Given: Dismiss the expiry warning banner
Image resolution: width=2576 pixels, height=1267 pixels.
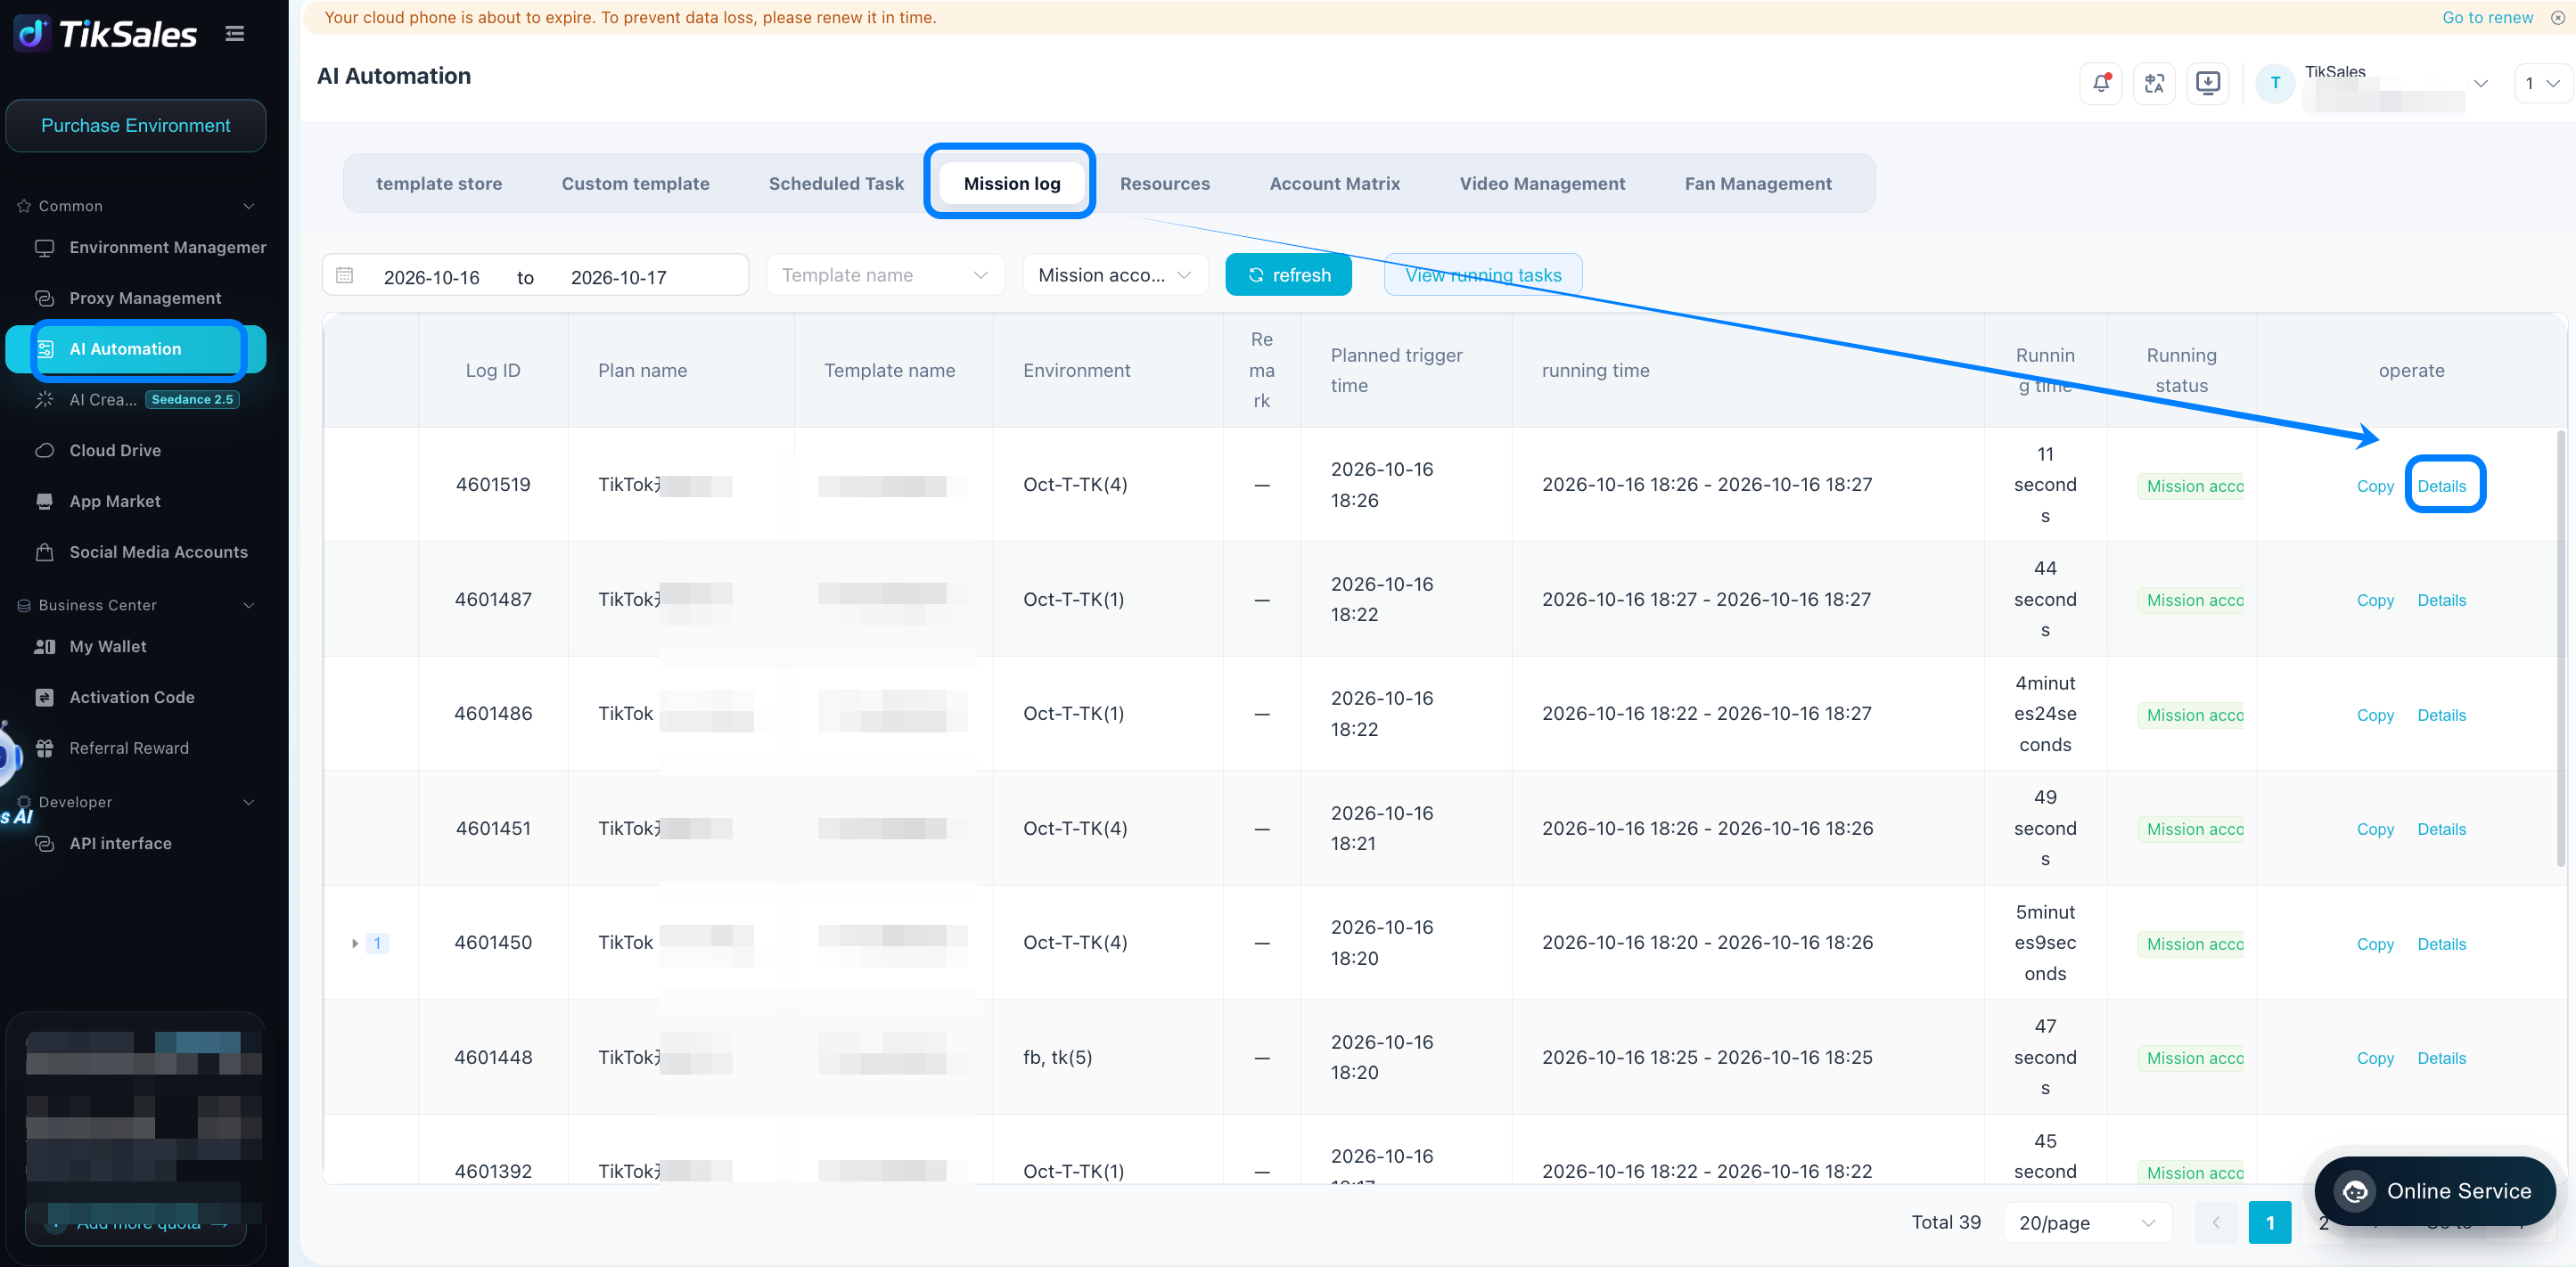Looking at the screenshot, I should pyautogui.click(x=2558, y=18).
